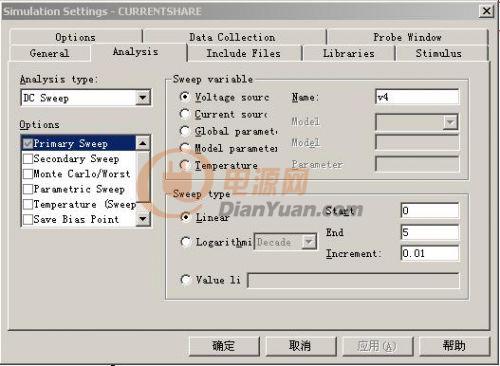Tick the Parametric Sweep checkbox

[x=28, y=189]
